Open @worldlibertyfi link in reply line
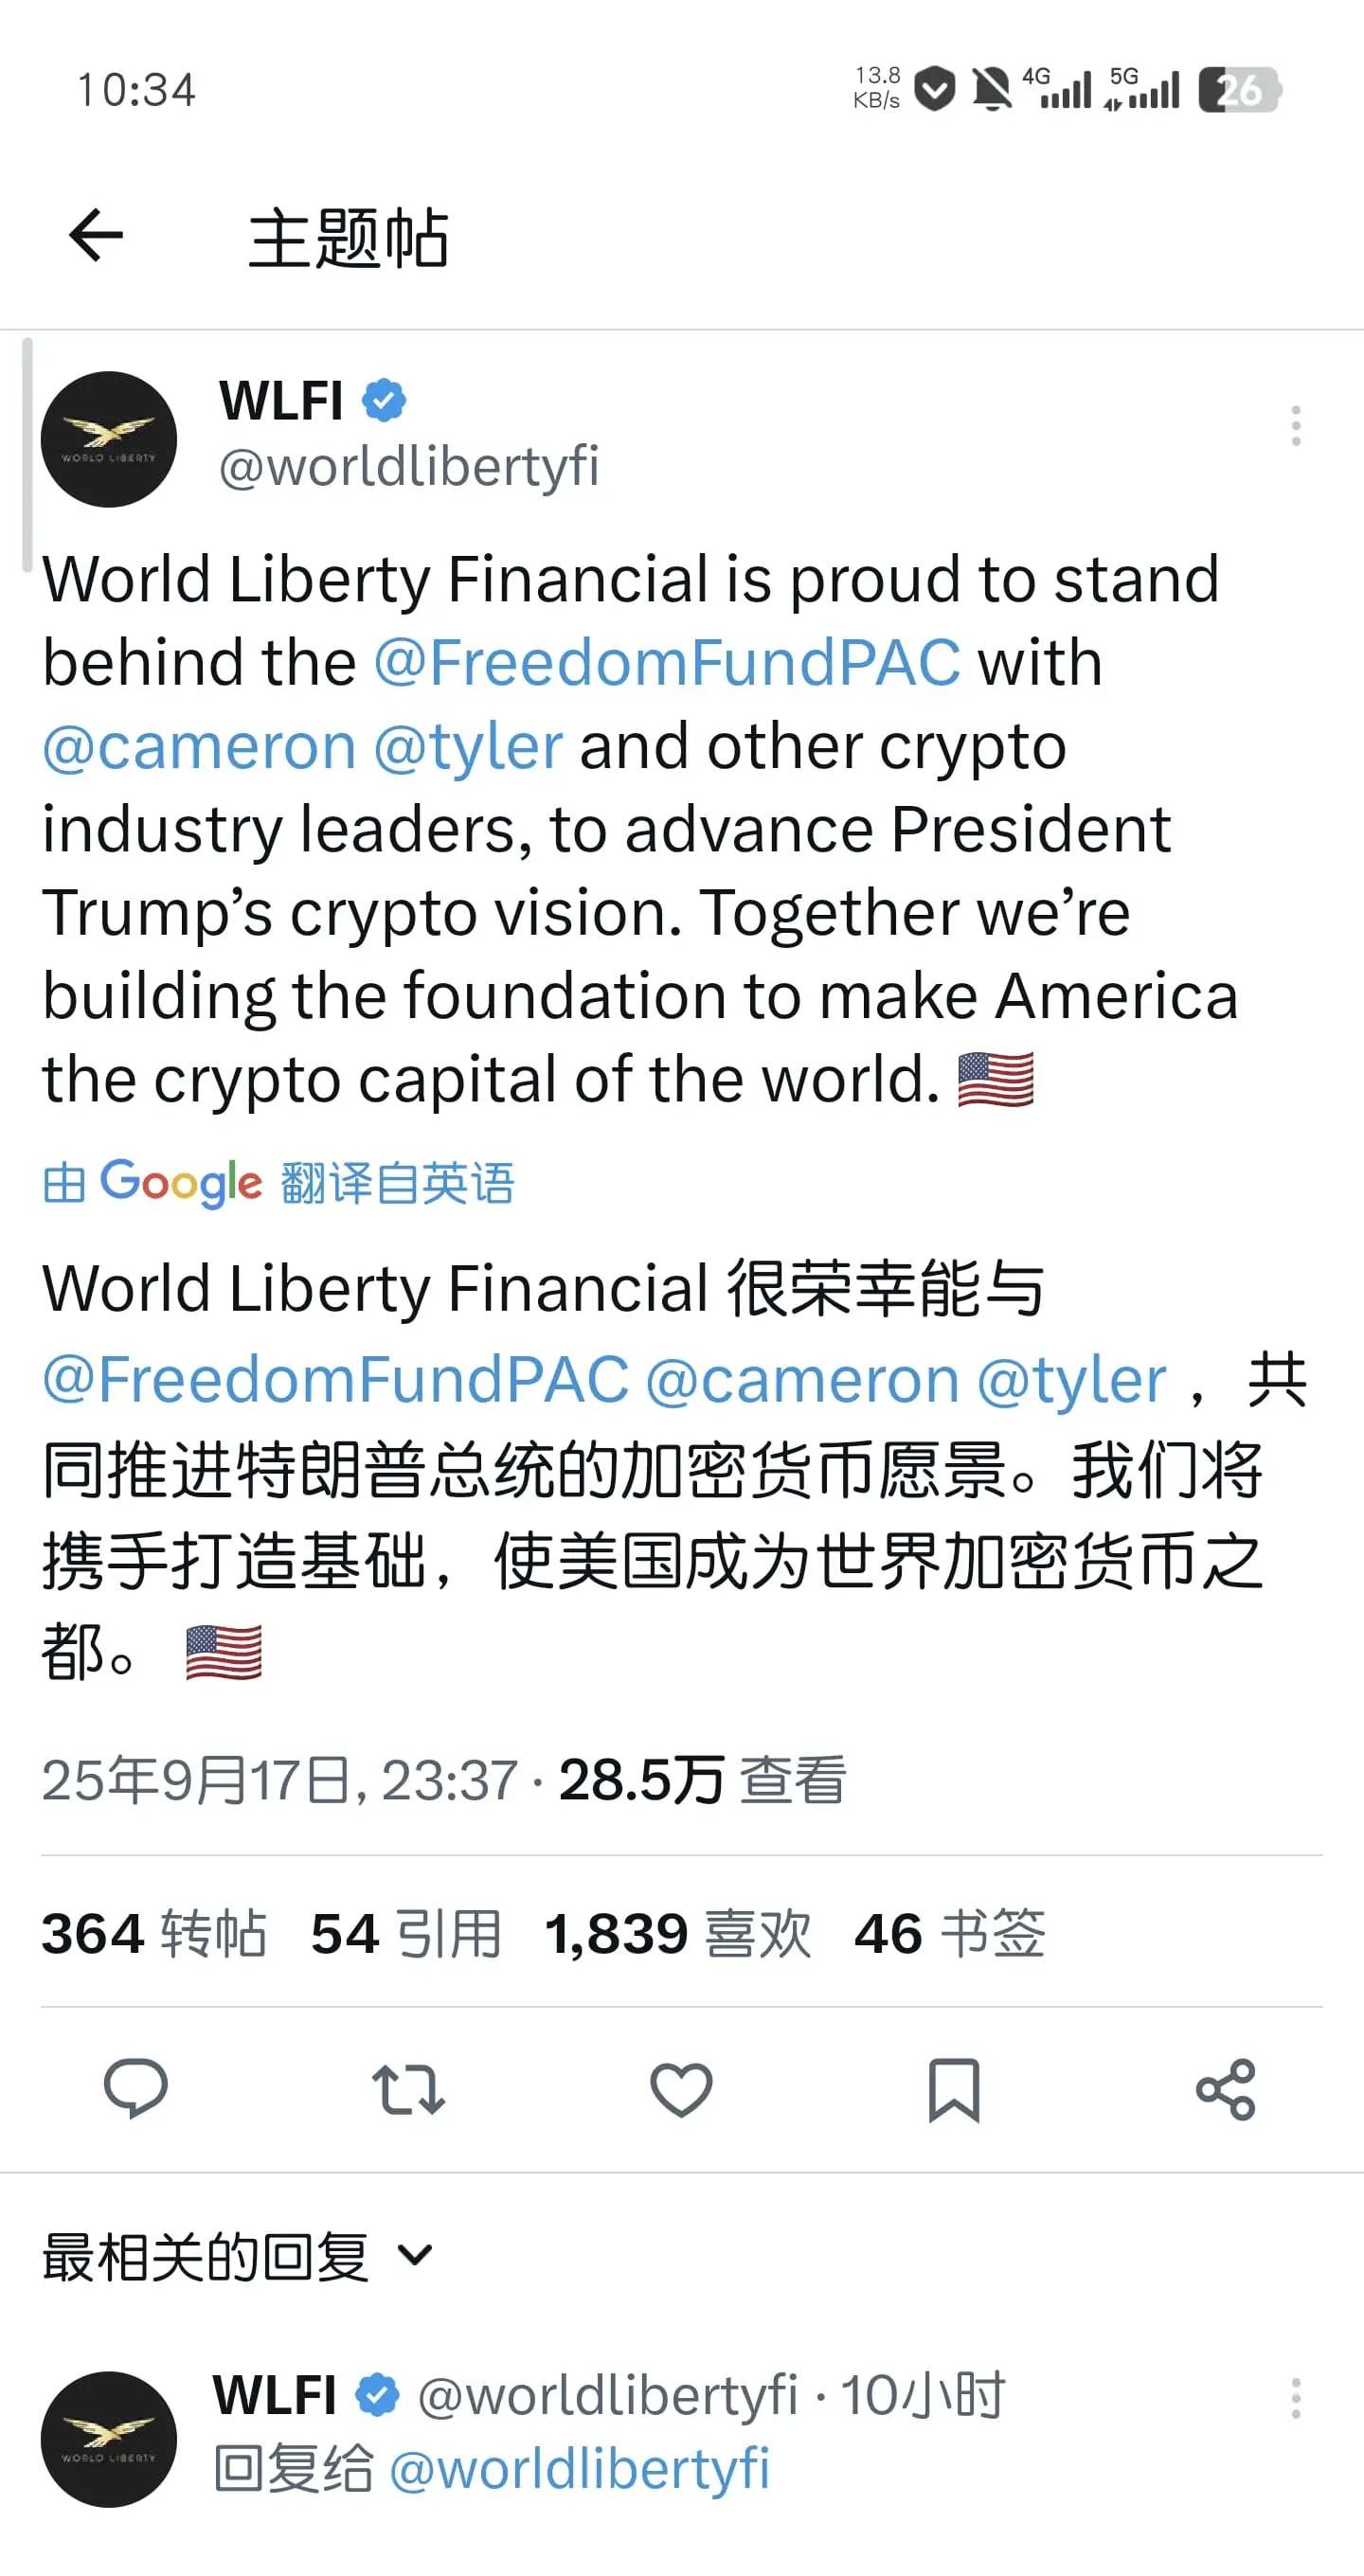 pyautogui.click(x=579, y=2469)
